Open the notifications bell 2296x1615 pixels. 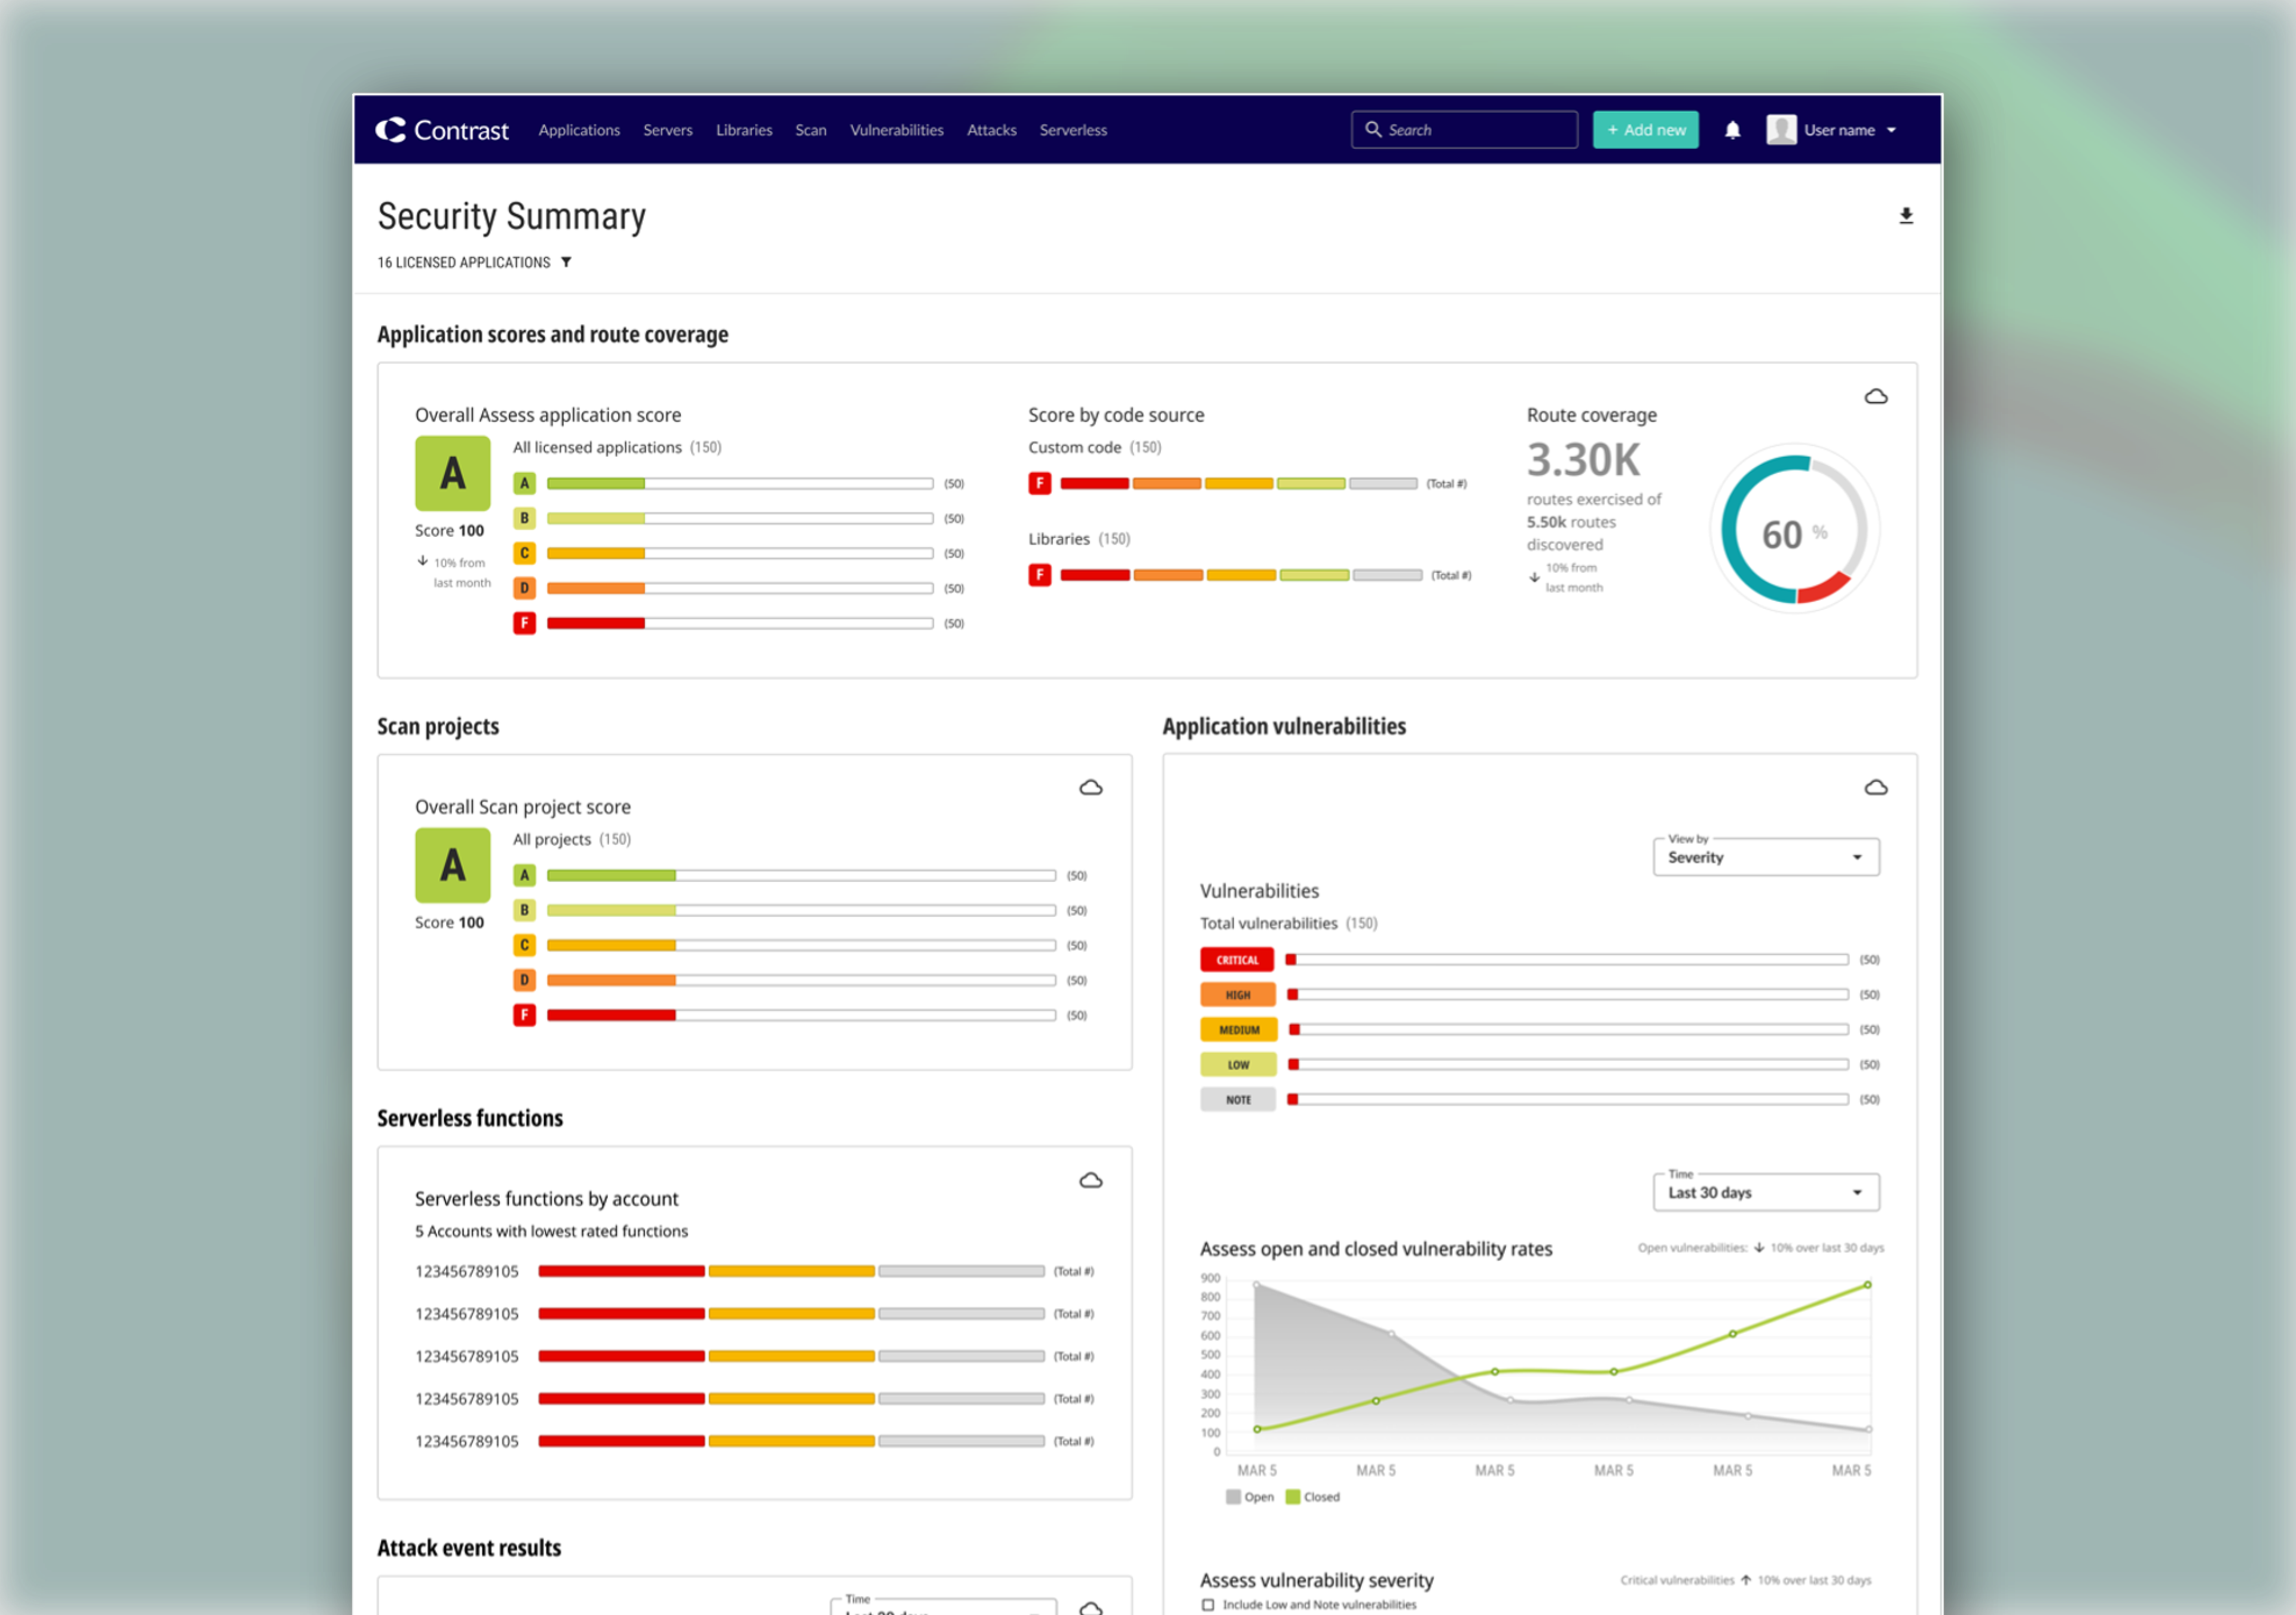[x=1732, y=130]
